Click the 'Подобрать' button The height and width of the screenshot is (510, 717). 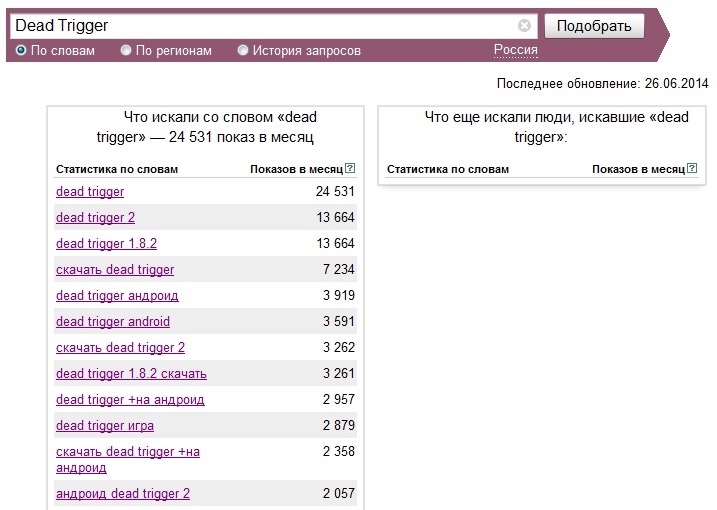(594, 26)
